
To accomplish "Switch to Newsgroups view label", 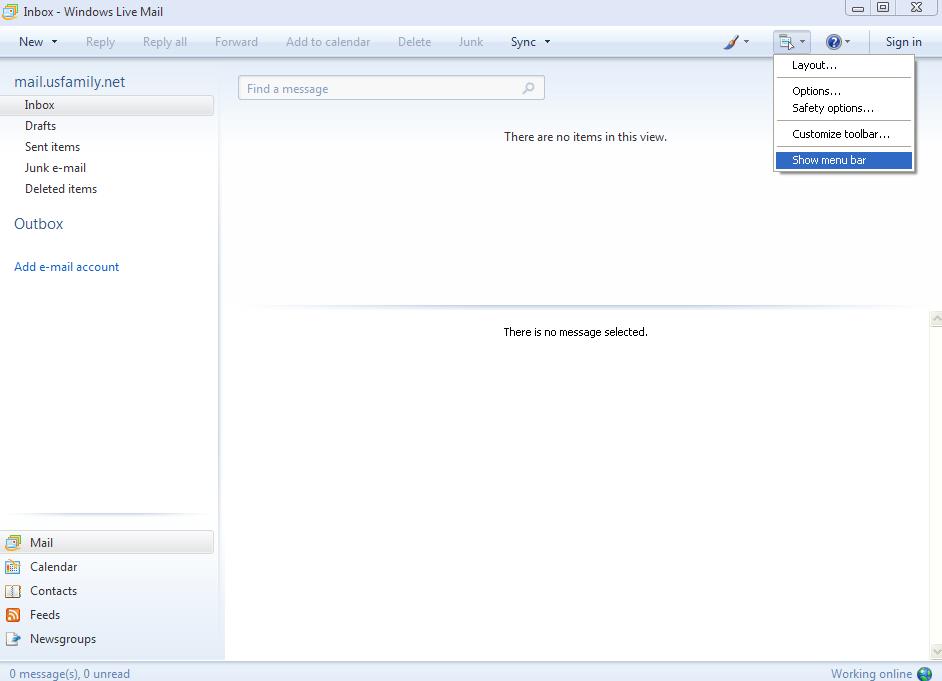I will coord(63,639).
